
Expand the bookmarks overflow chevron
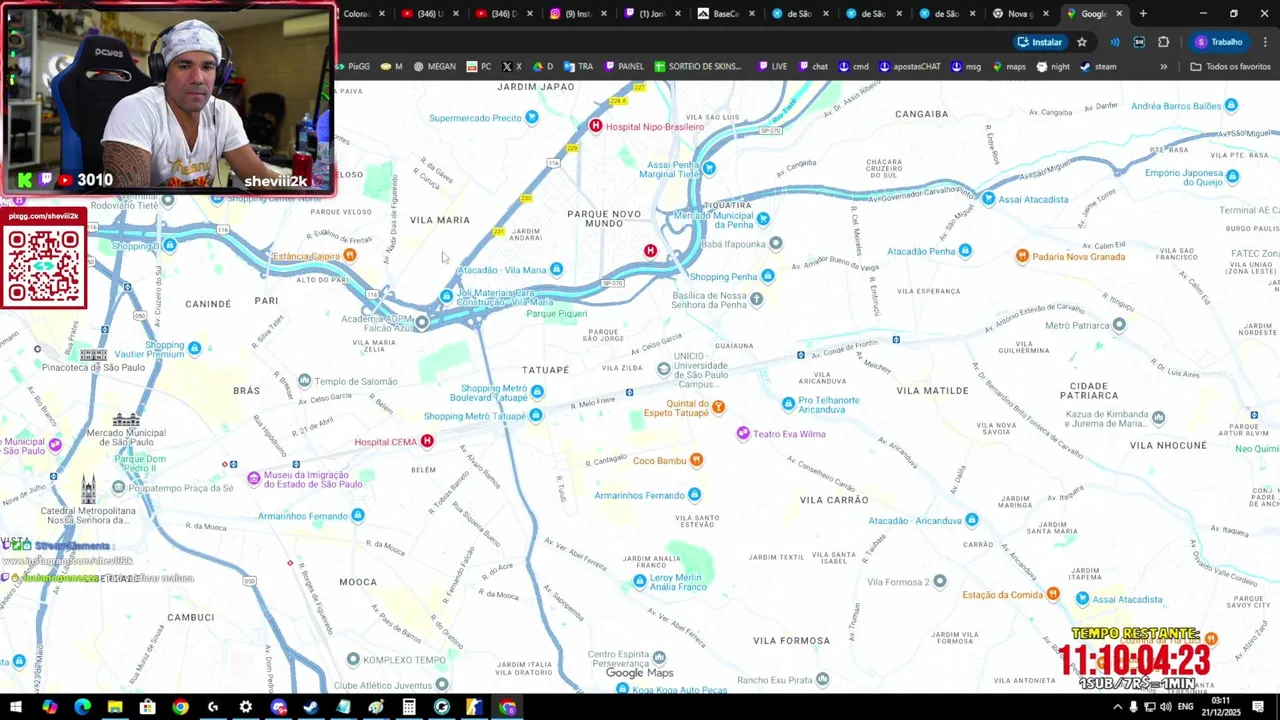[1163, 67]
